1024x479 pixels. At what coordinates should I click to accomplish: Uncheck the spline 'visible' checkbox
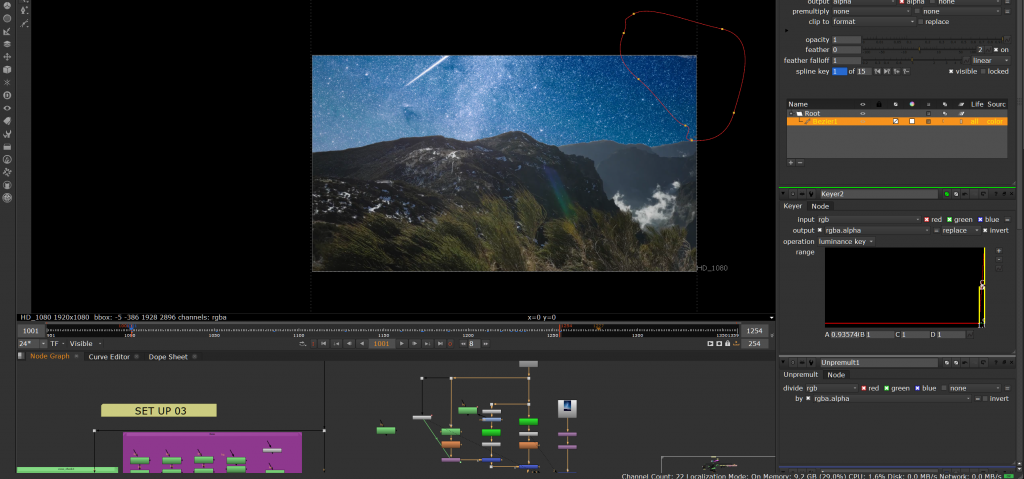coord(951,71)
